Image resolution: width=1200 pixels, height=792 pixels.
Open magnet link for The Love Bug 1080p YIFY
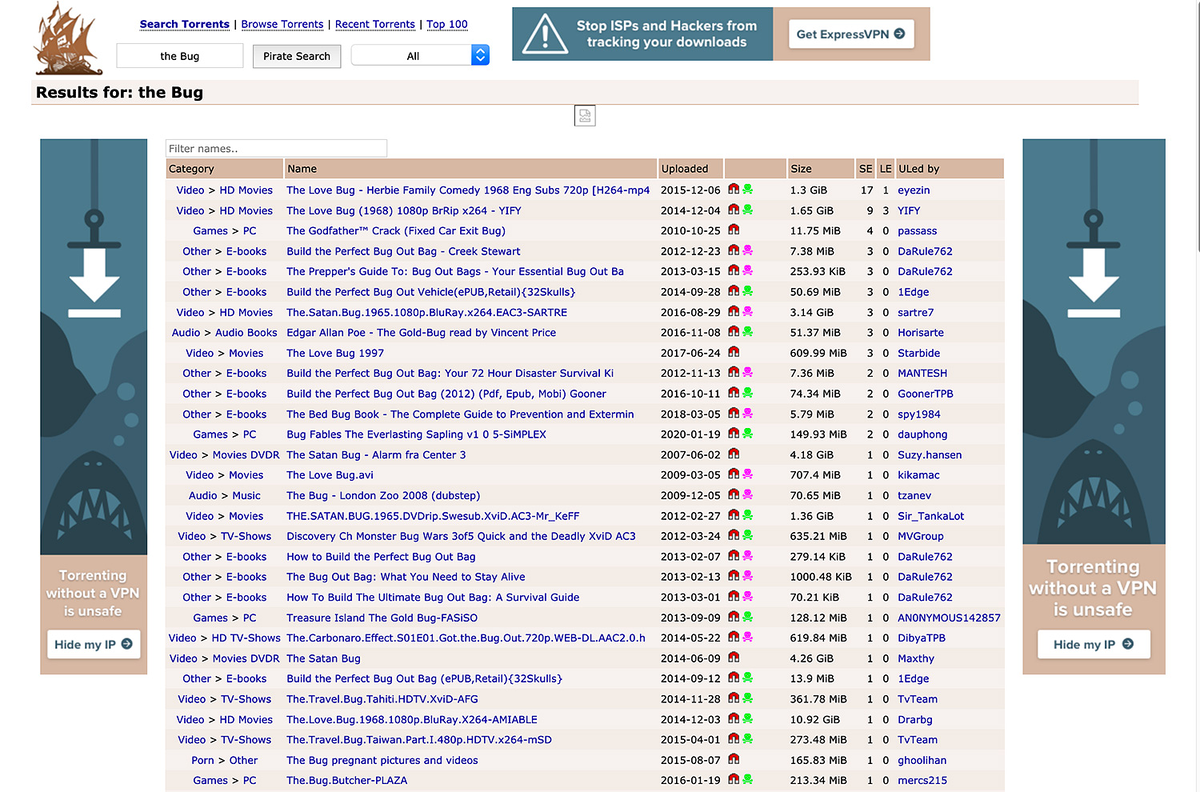[733, 210]
